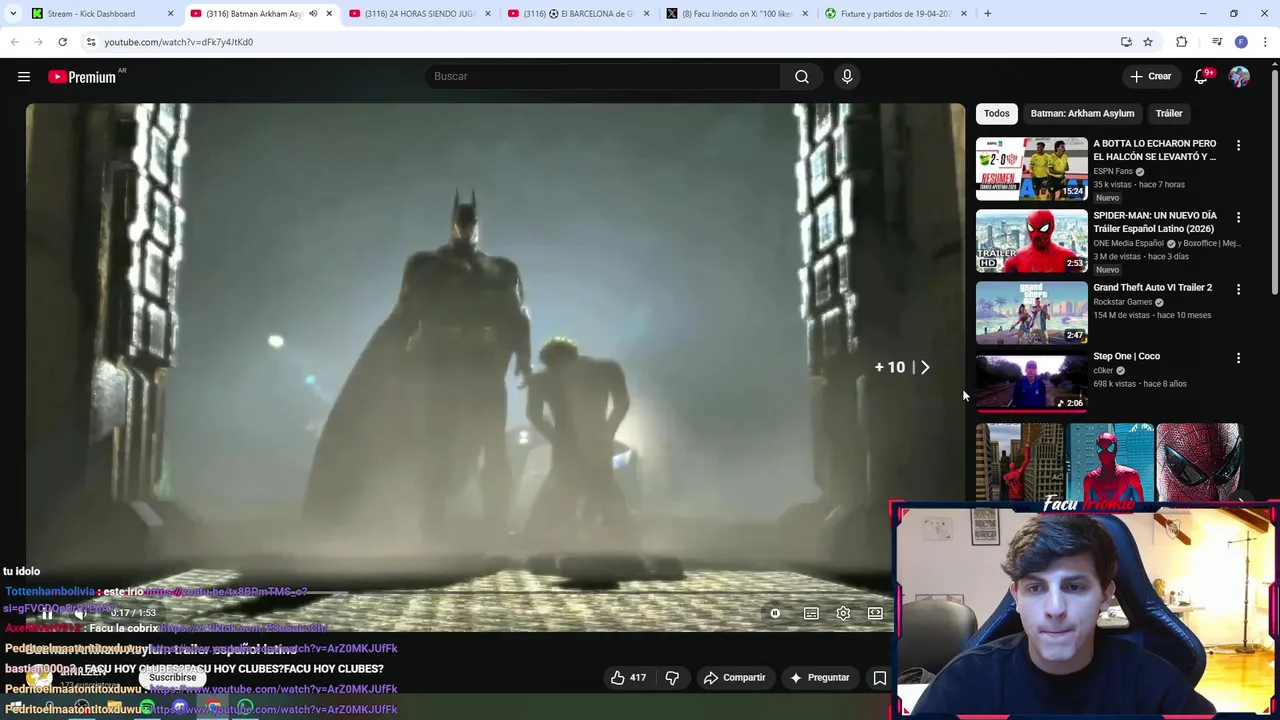This screenshot has width=1280, height=720.
Task: Toggle the autoplay switch in the player
Action: click(x=775, y=614)
